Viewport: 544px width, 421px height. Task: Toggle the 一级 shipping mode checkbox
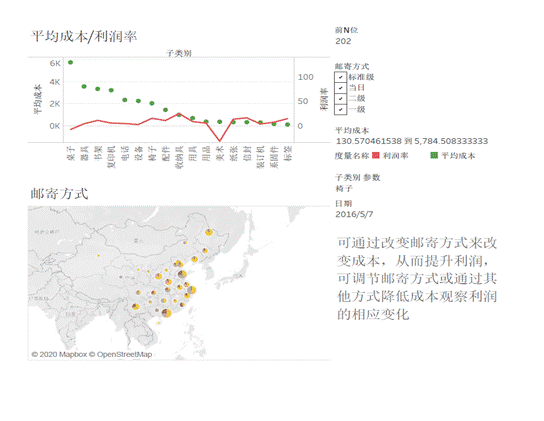pos(340,110)
